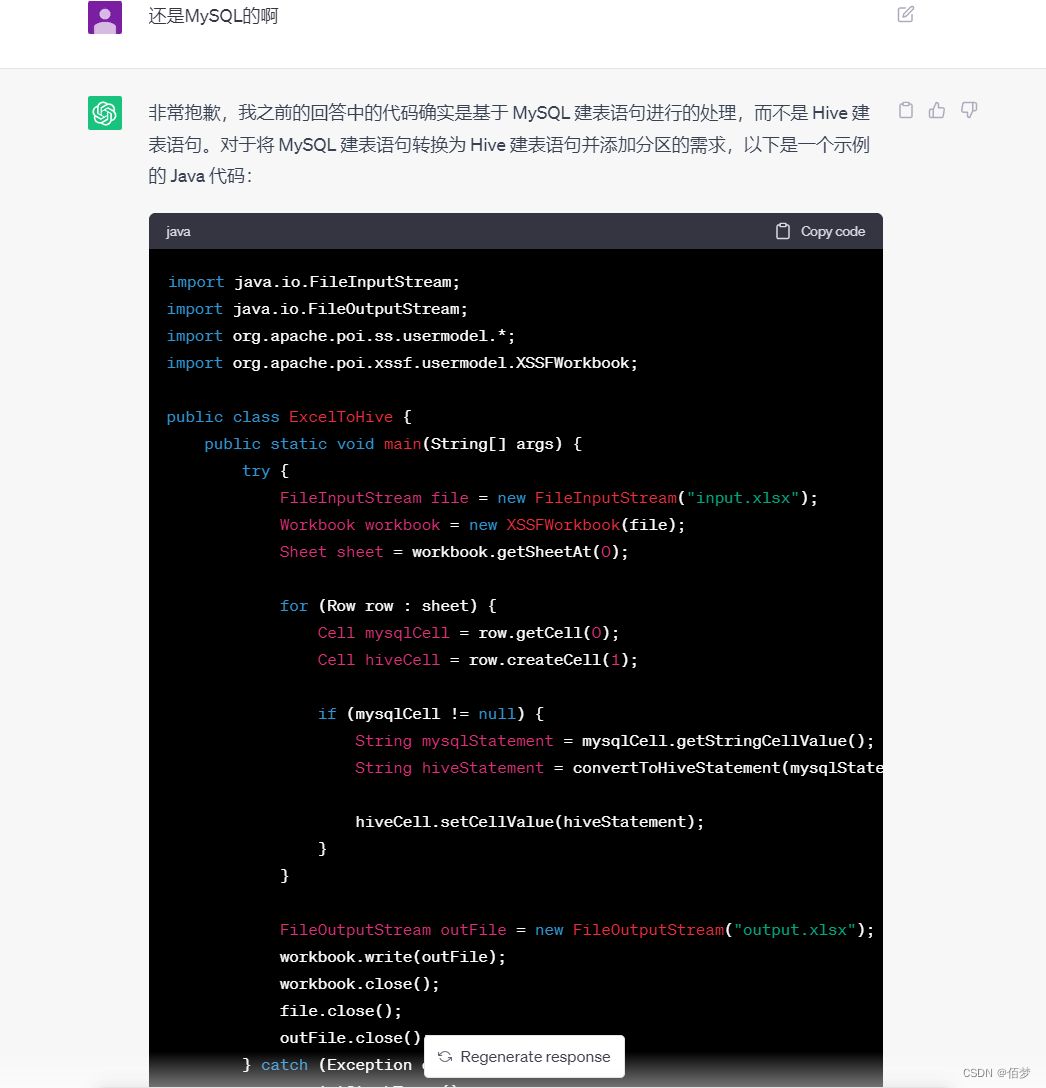Give the response a thumbs down
This screenshot has height=1088, width=1046.
click(x=969, y=110)
